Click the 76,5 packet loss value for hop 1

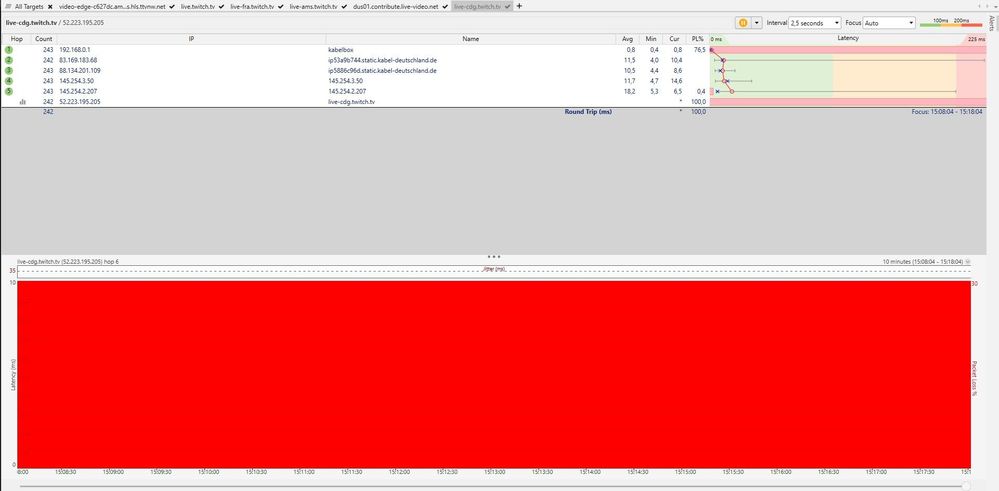698,50
